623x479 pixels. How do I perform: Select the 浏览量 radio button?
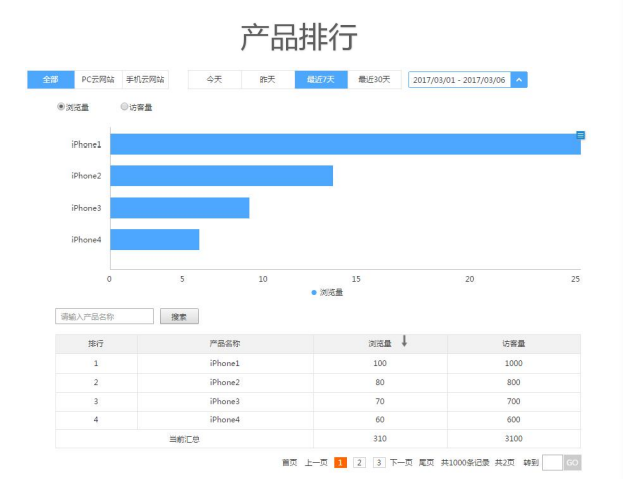(61, 106)
